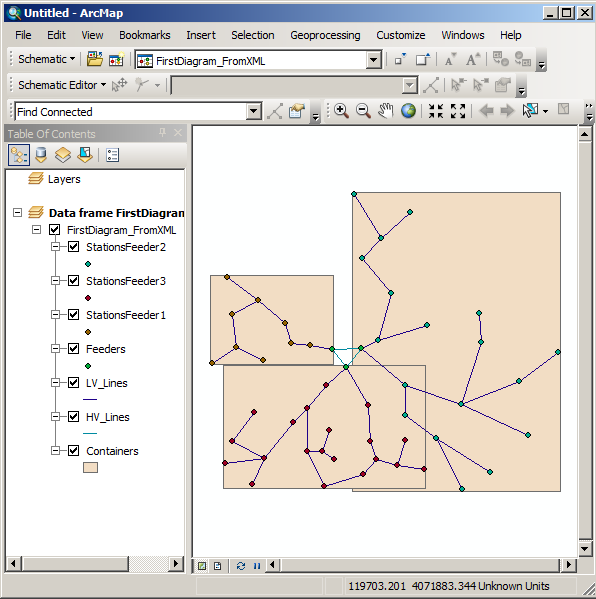Select the Layers entry in contents

(64, 179)
